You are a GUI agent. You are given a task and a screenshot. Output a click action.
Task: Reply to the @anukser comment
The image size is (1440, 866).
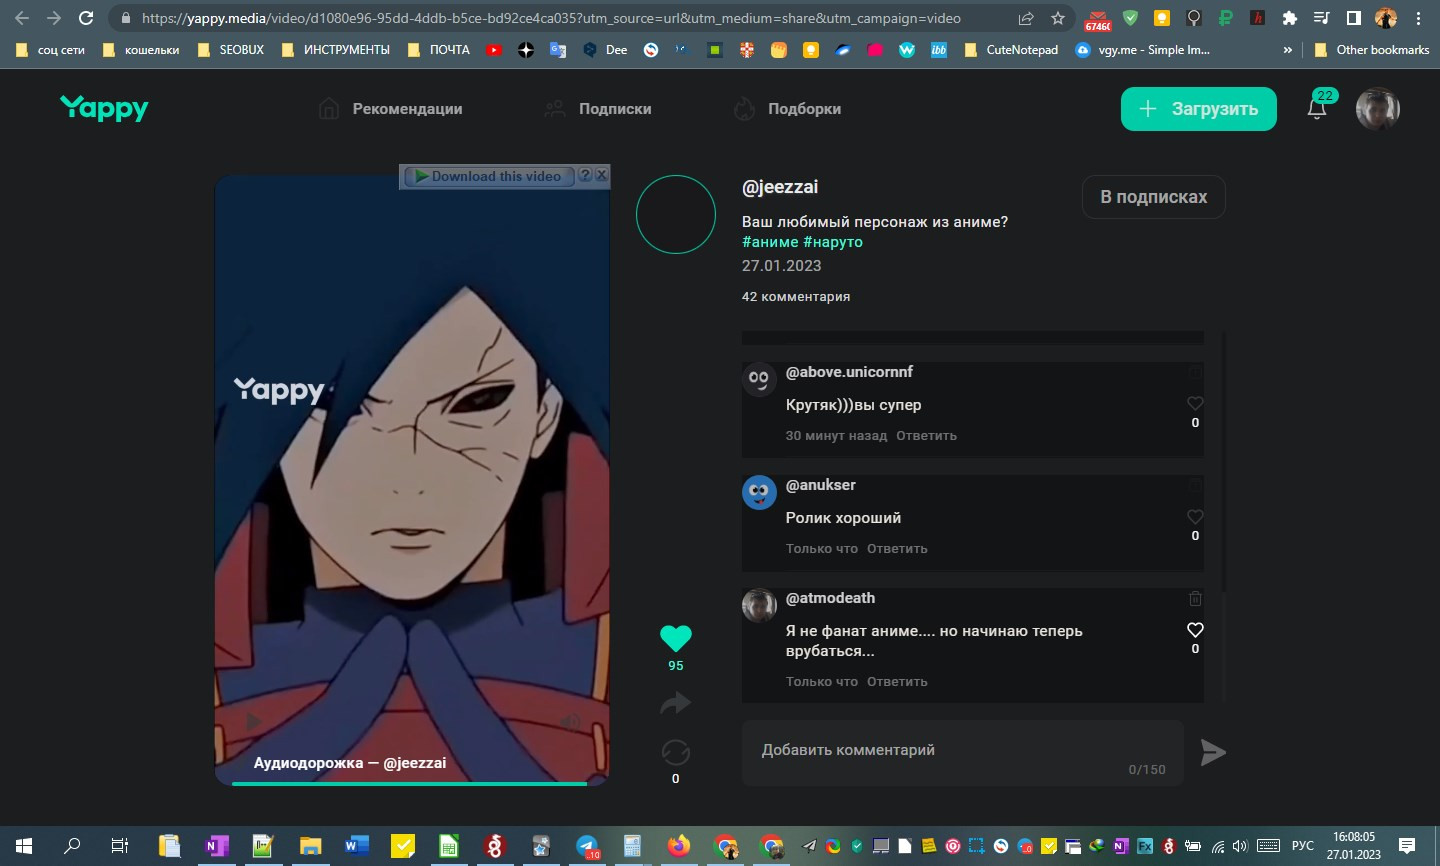(898, 549)
